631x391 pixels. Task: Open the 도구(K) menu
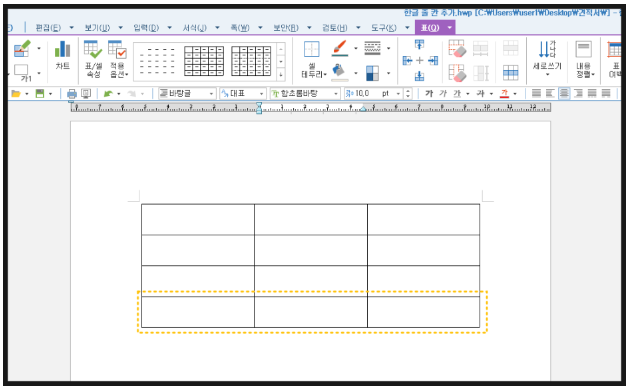tap(384, 28)
